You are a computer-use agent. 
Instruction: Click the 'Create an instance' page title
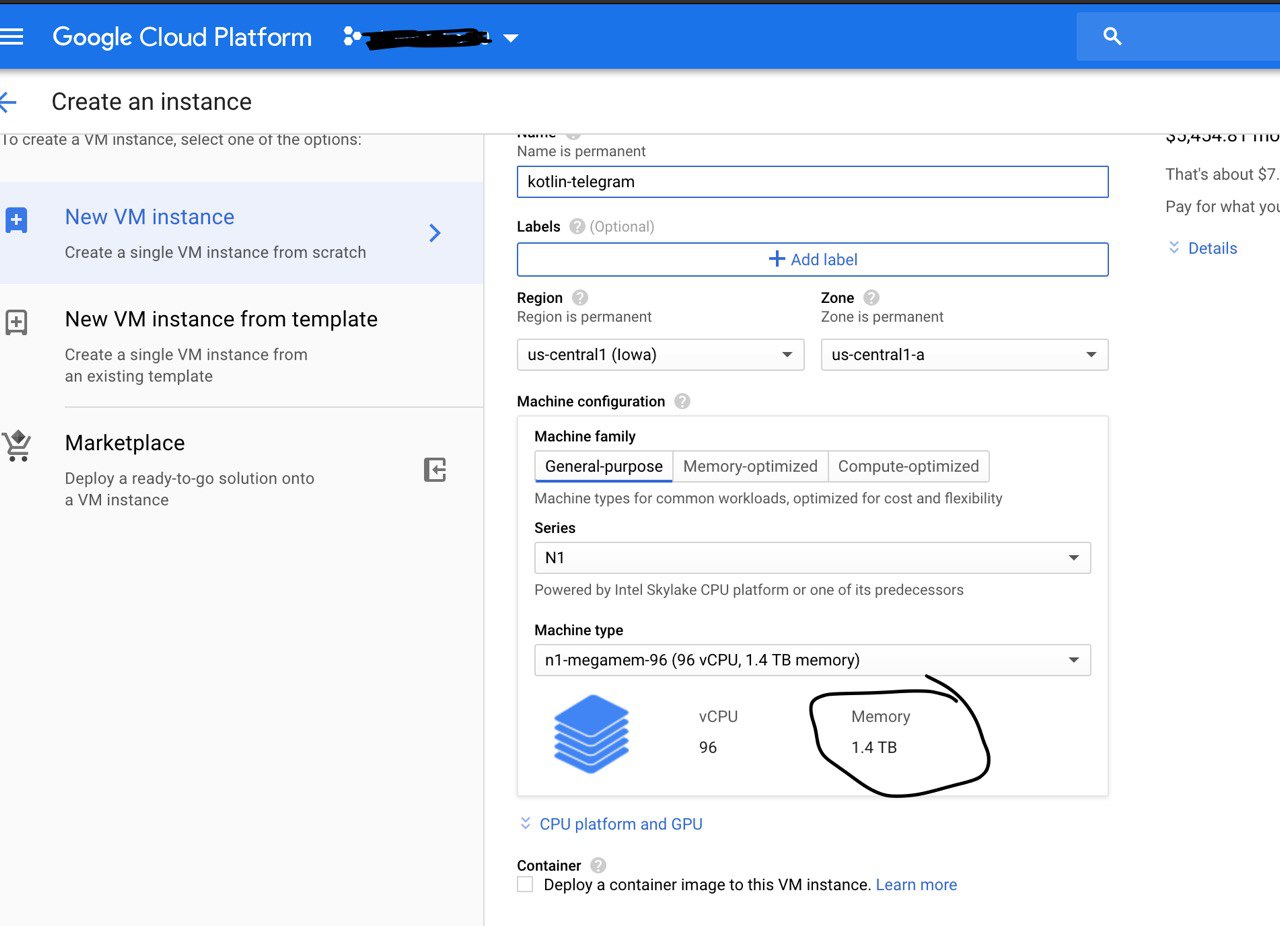point(151,102)
